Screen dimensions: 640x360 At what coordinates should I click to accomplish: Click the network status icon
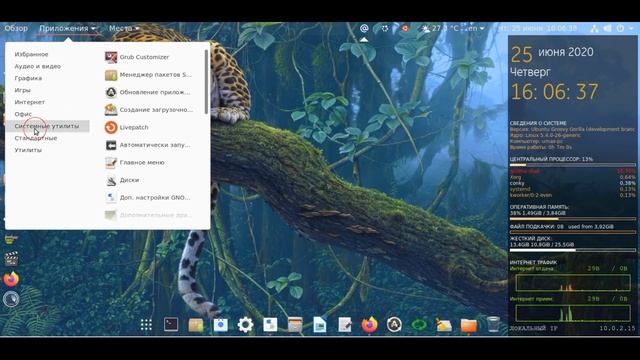point(594,28)
